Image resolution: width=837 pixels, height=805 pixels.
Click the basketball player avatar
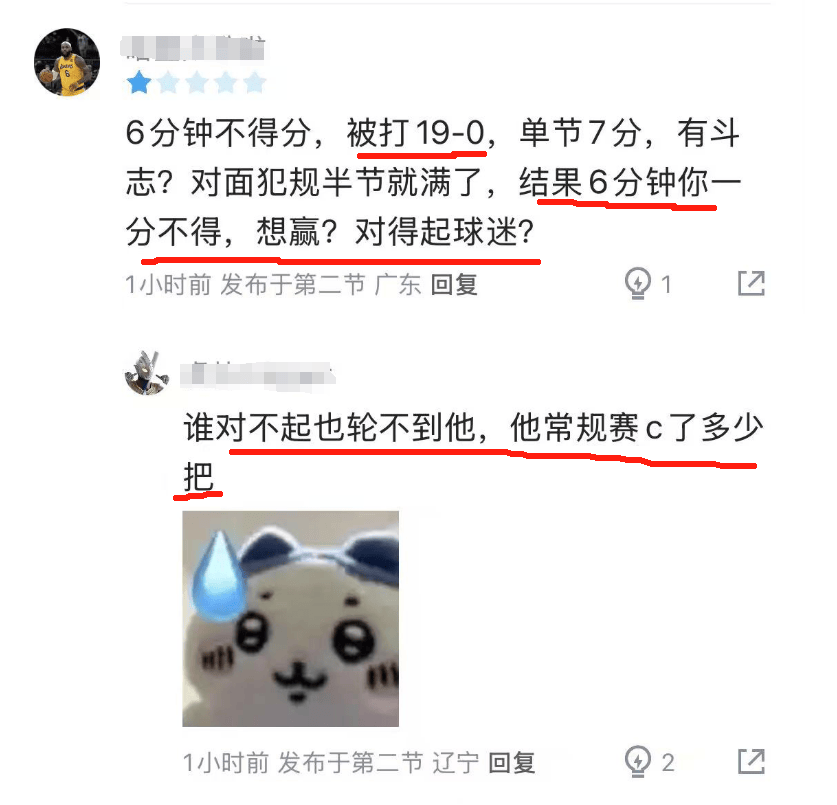67,62
